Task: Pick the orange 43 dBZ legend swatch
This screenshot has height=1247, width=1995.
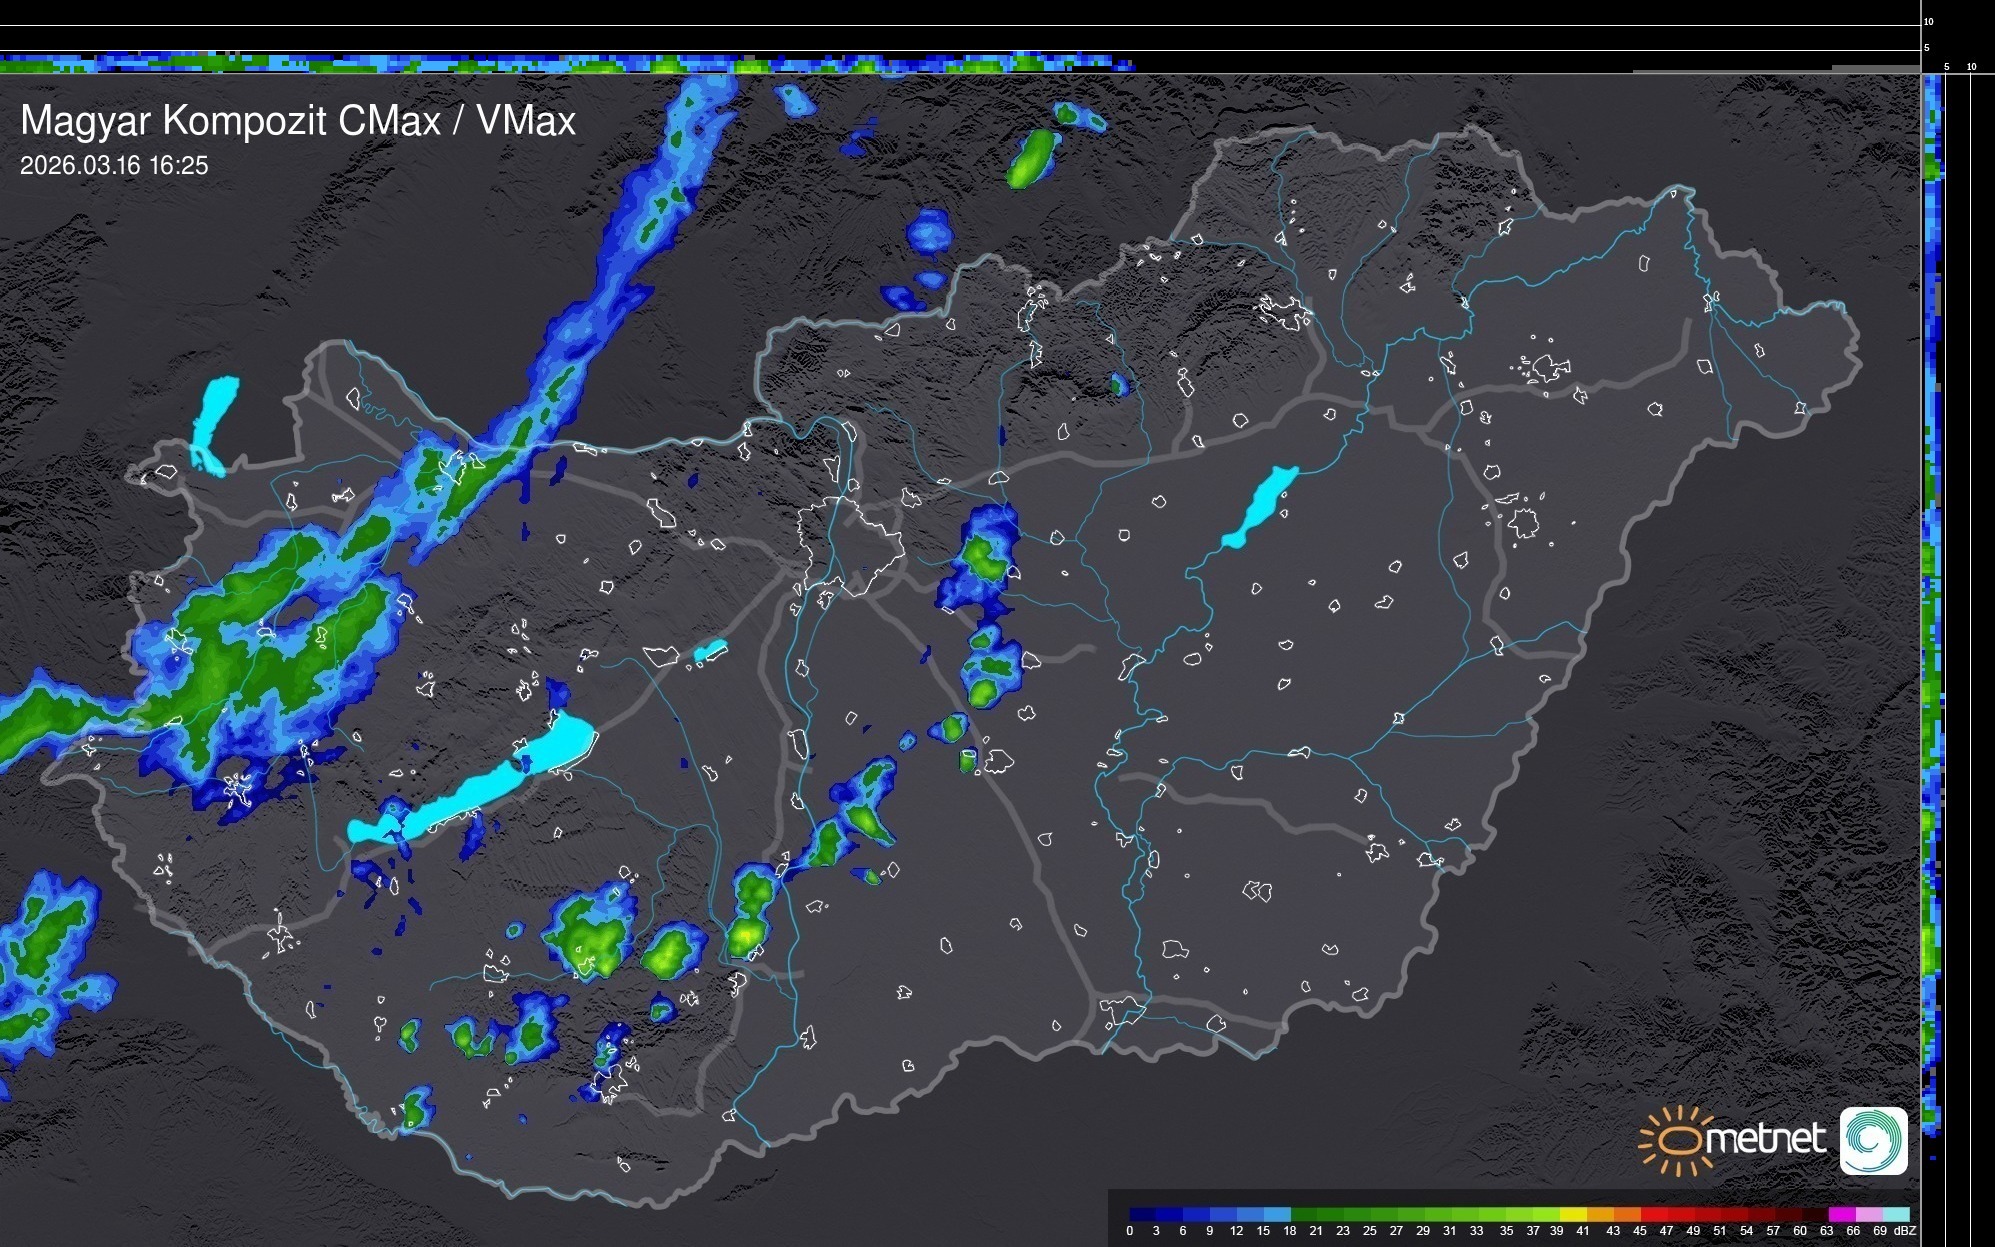Action: pyautogui.click(x=1627, y=1214)
